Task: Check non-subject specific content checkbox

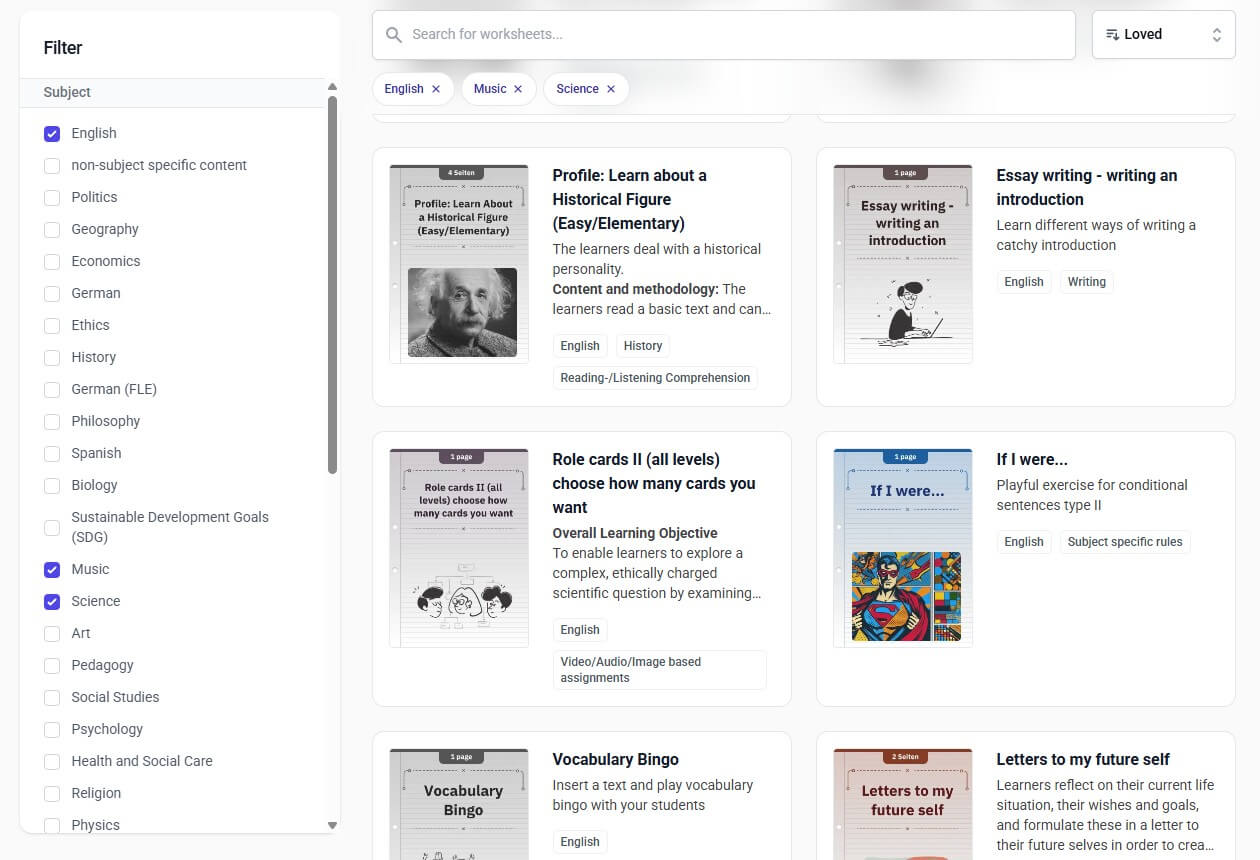Action: click(52, 165)
